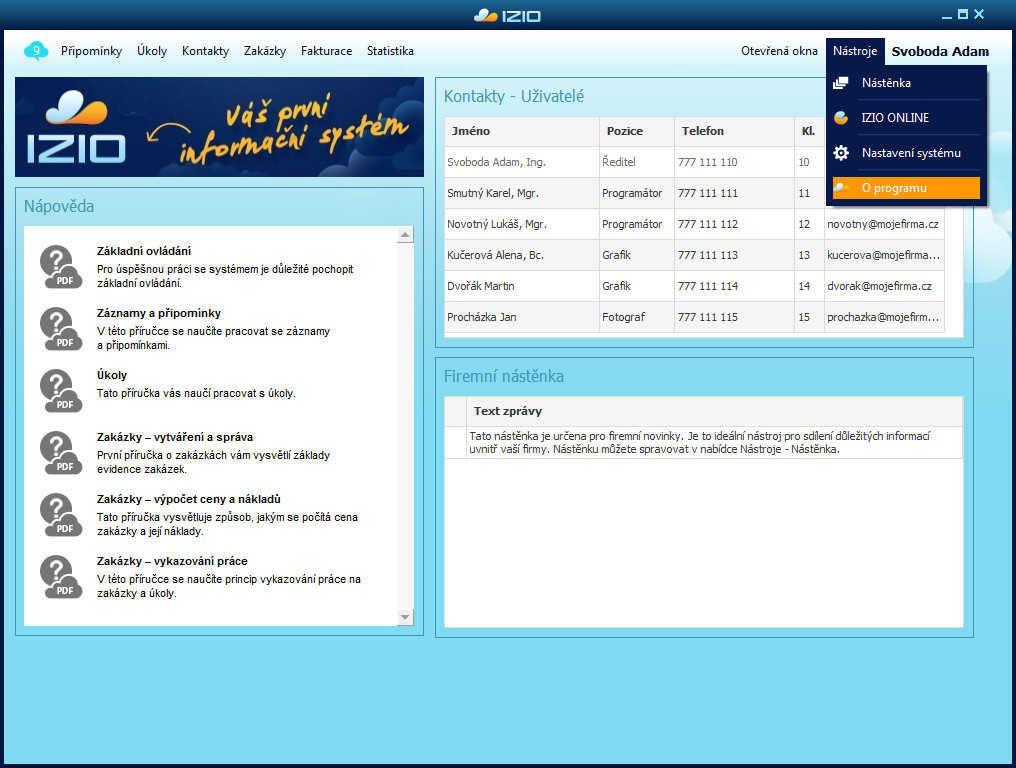
Task: Click the IZIO logo in title bar
Action: (507, 15)
